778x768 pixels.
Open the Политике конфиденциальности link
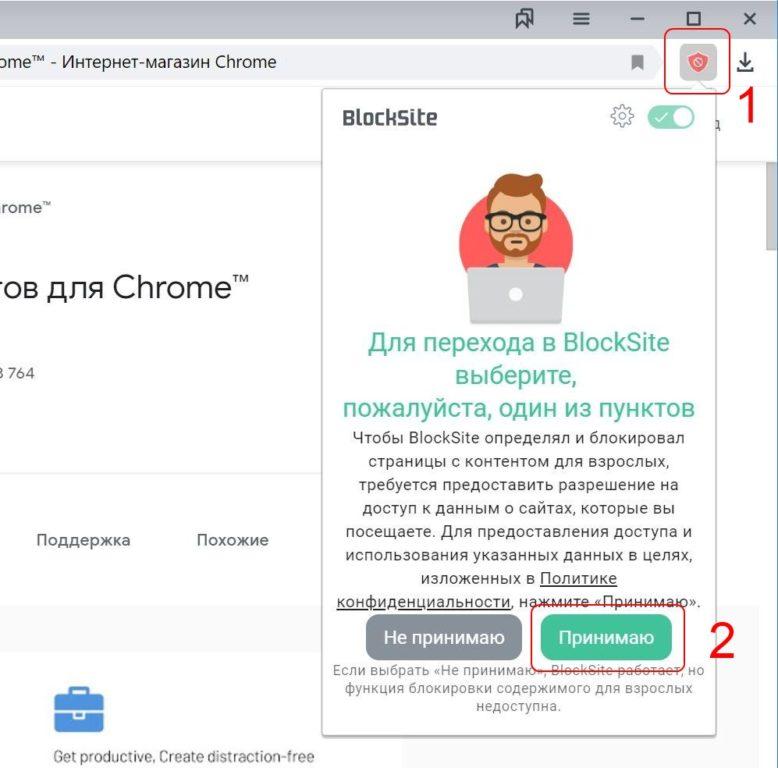click(x=579, y=578)
